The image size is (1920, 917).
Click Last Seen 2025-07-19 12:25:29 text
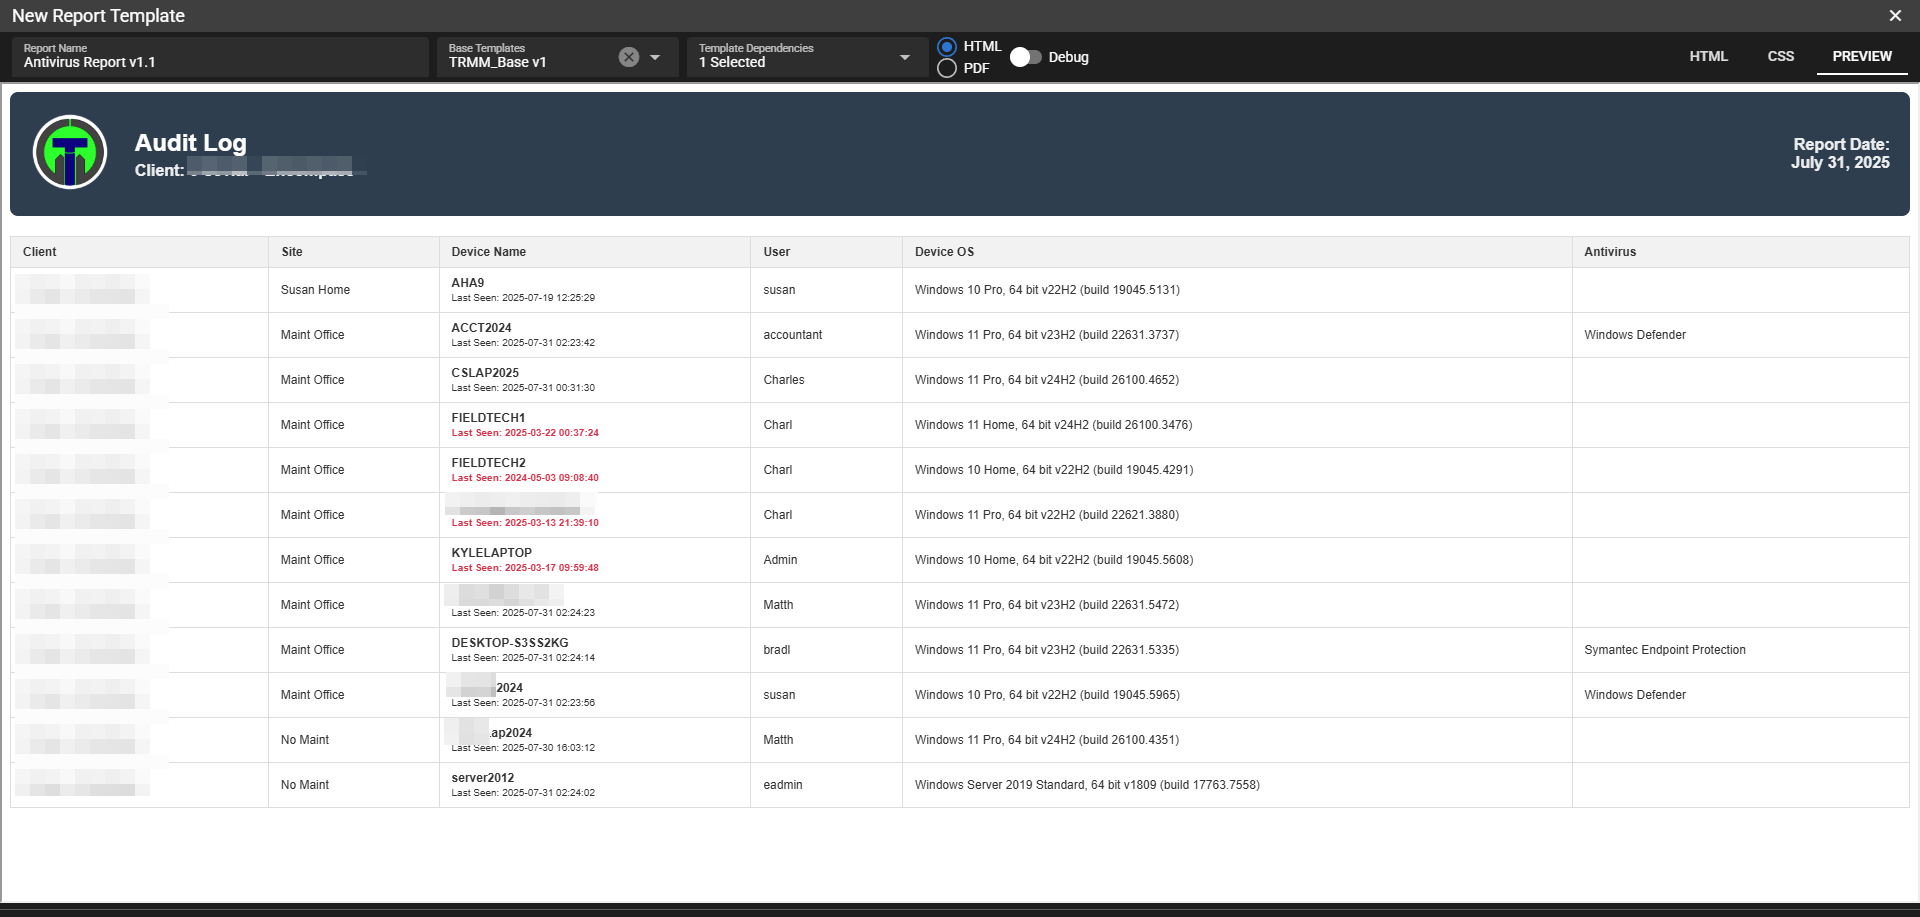523,298
